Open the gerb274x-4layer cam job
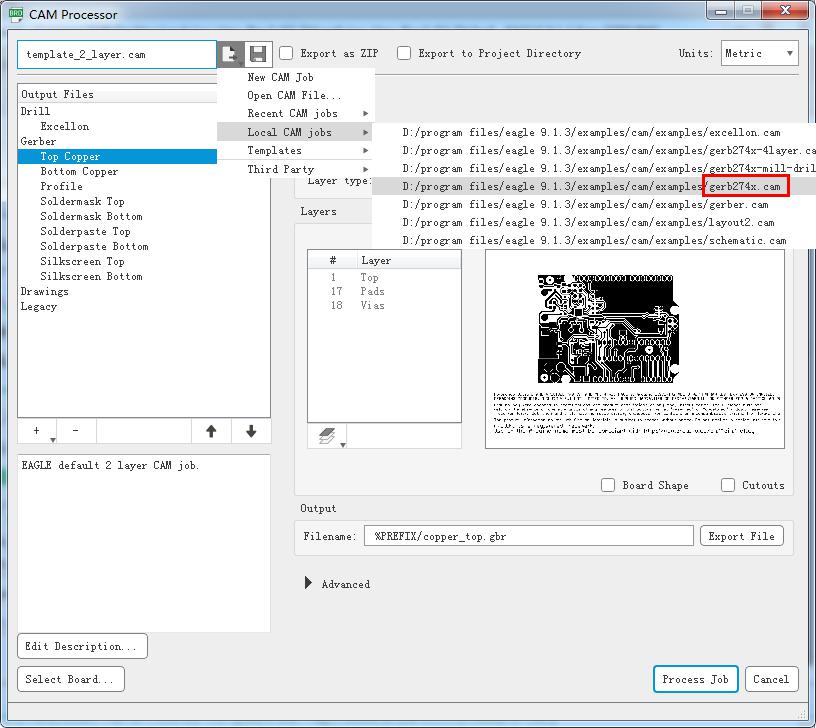The width and height of the screenshot is (816, 728). [594, 150]
